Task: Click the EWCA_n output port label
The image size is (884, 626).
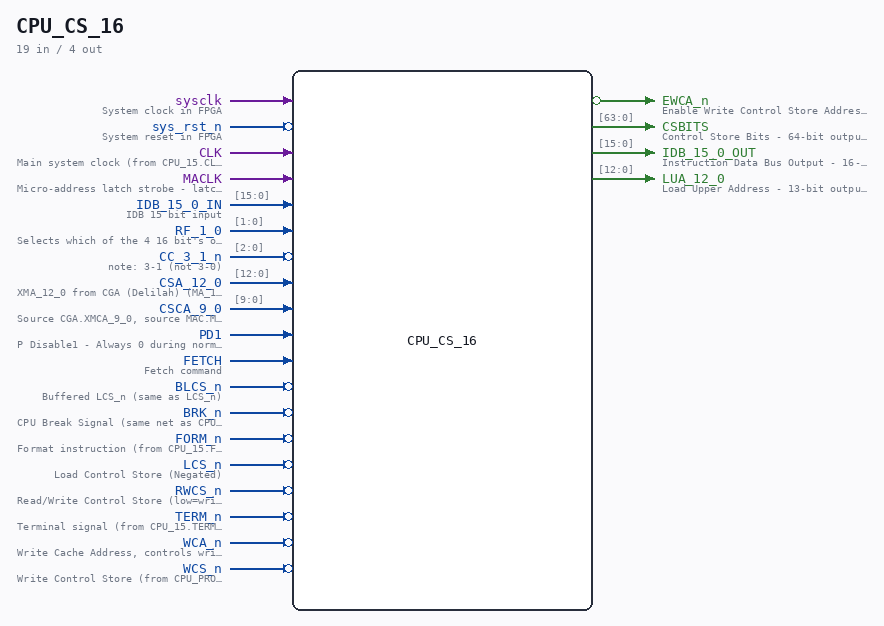Action: point(685,100)
